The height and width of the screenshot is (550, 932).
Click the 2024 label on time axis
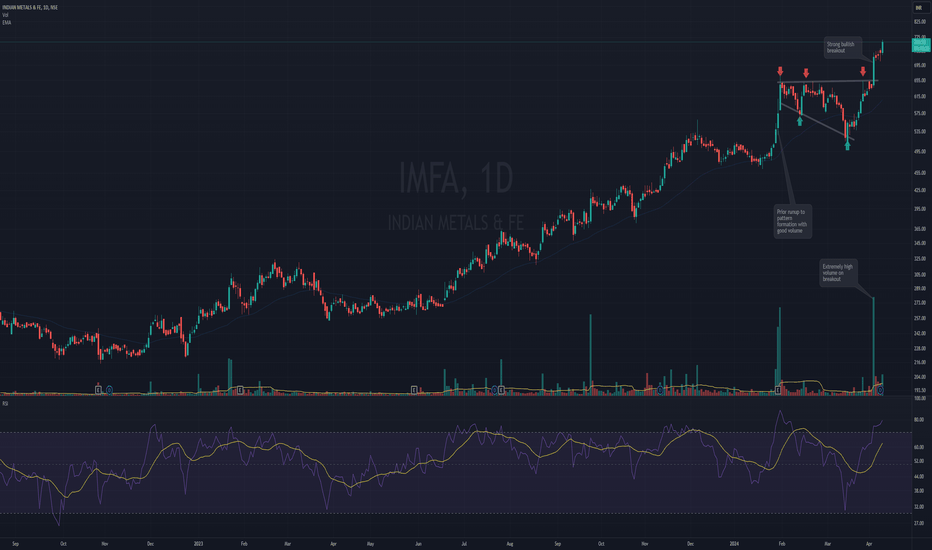coord(734,543)
